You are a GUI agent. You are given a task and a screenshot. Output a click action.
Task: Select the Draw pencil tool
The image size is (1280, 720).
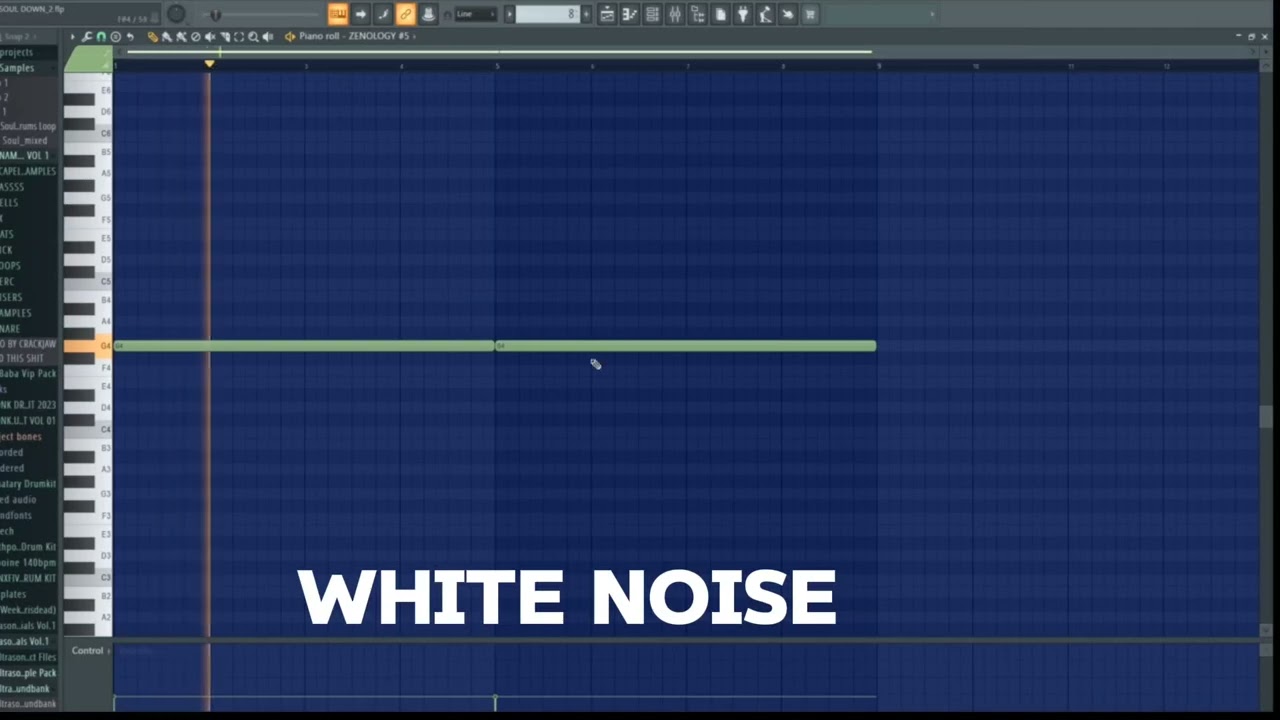[x=153, y=37]
